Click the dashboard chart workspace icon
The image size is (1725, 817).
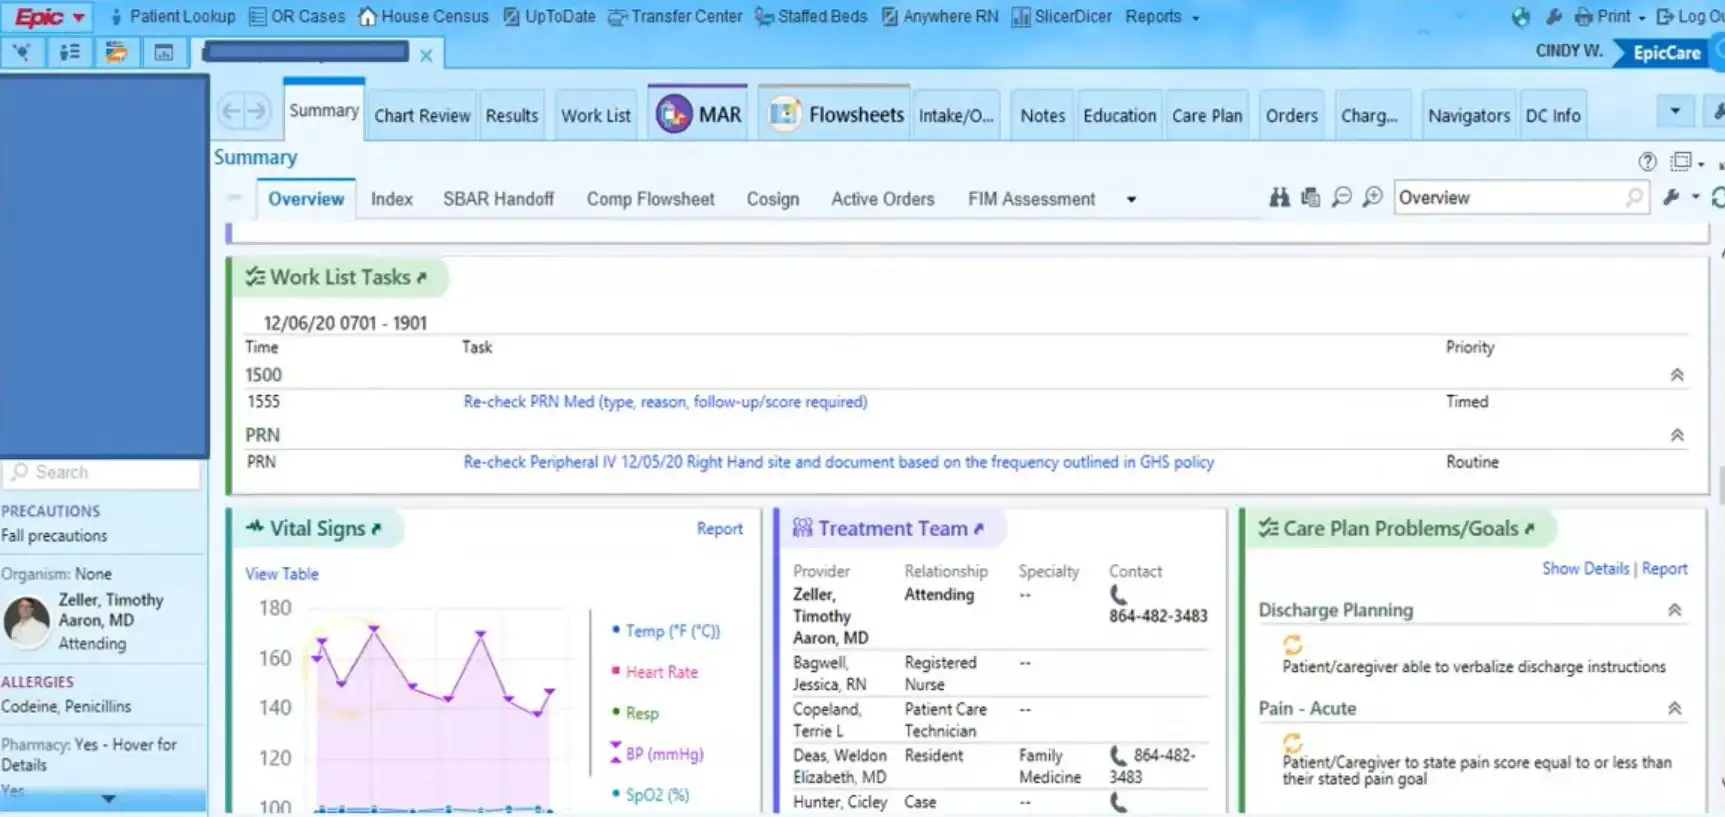point(164,53)
